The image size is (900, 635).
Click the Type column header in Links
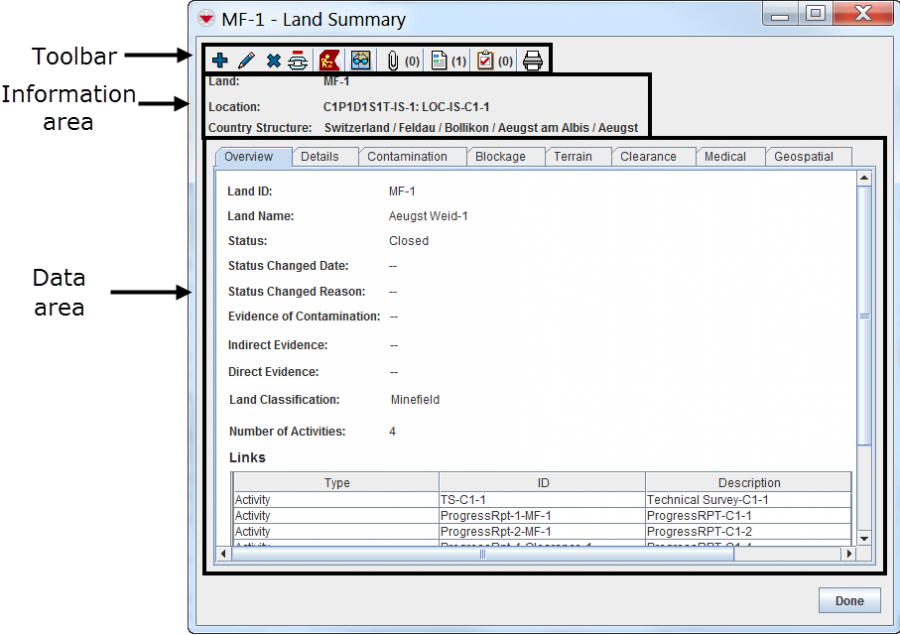(x=337, y=483)
